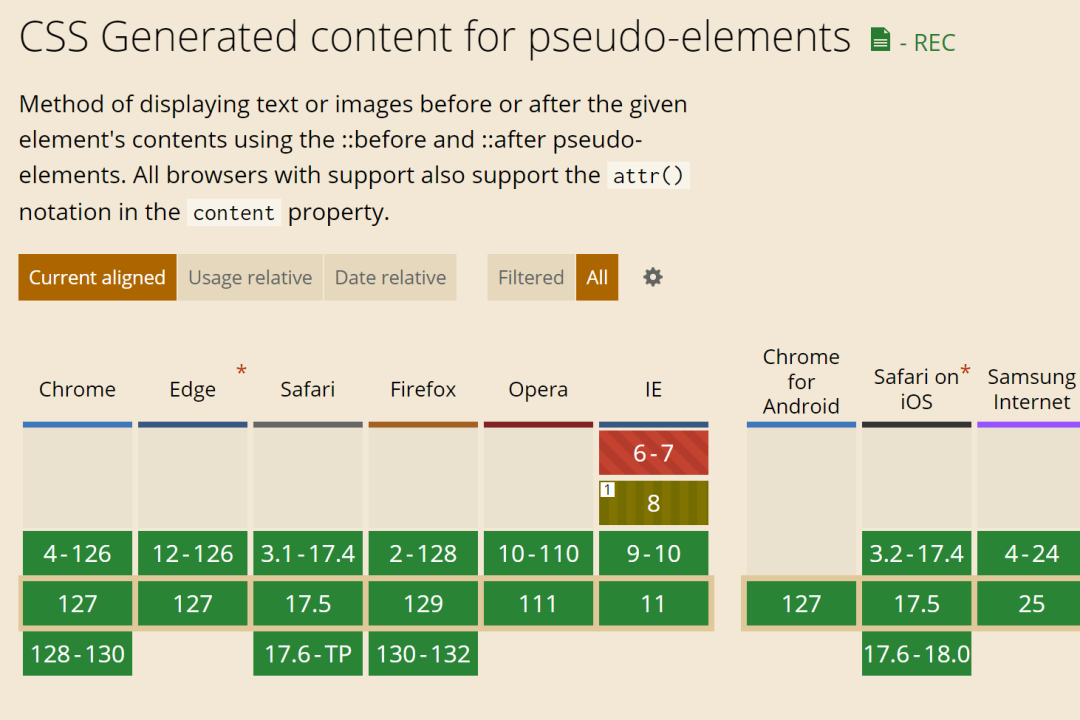Click the green spec document icon
Viewport: 1080px width, 720px height.
(880, 39)
